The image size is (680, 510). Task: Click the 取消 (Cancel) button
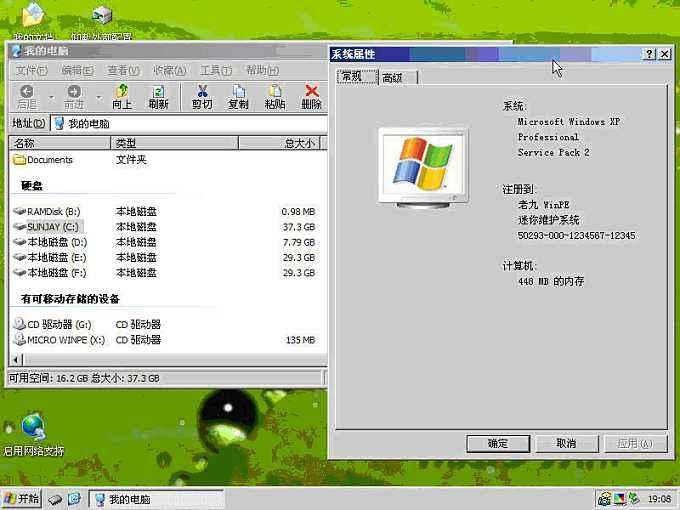click(x=566, y=444)
